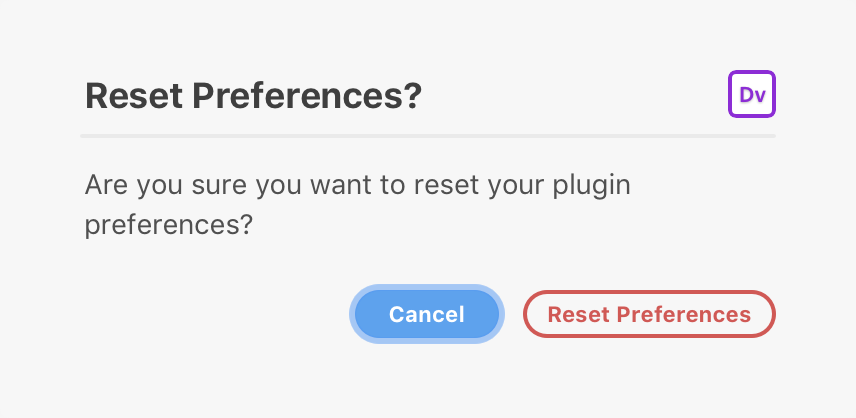Click the bold Reset Preferences title text
This screenshot has width=856, height=418.
pos(253,96)
